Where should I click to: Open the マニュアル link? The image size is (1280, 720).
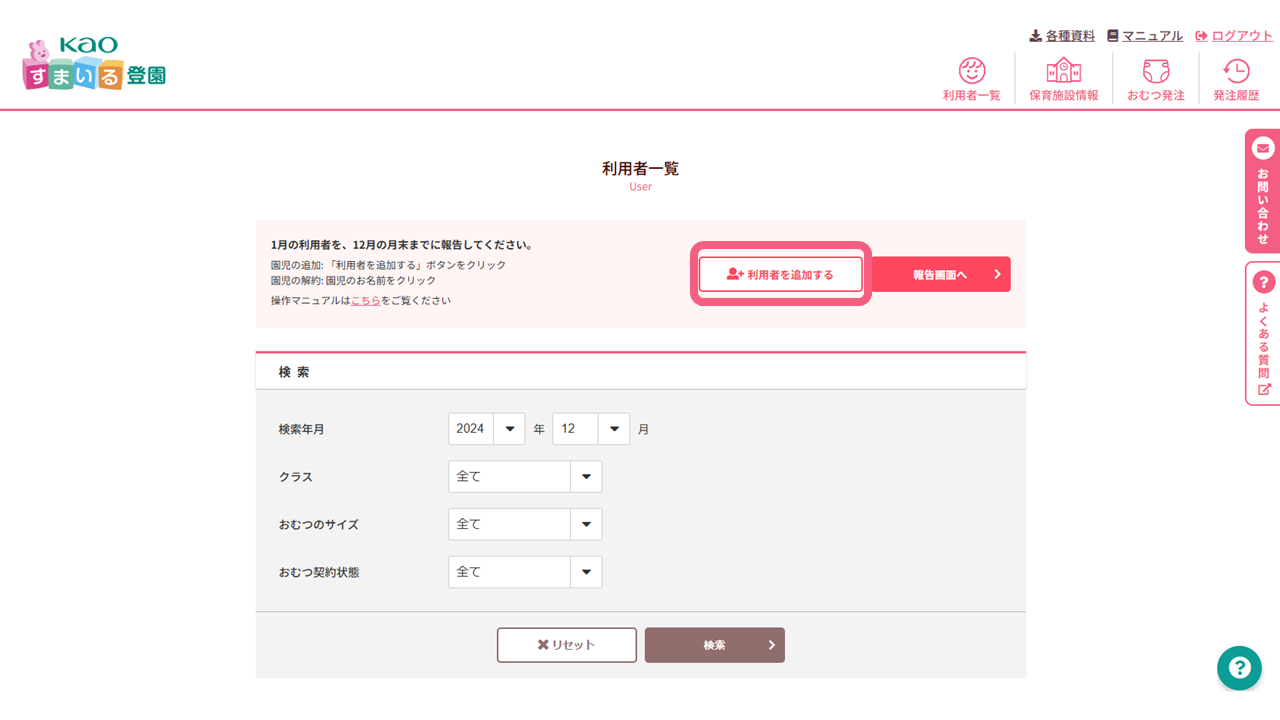tap(1145, 36)
